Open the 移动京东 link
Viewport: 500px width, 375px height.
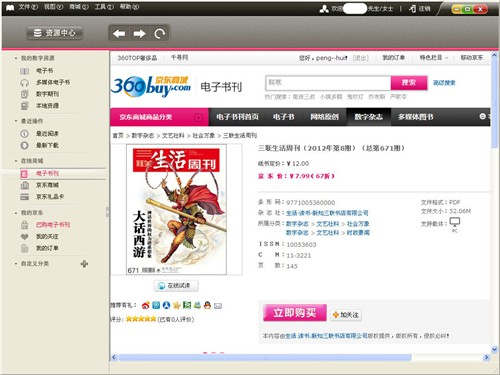(x=472, y=58)
